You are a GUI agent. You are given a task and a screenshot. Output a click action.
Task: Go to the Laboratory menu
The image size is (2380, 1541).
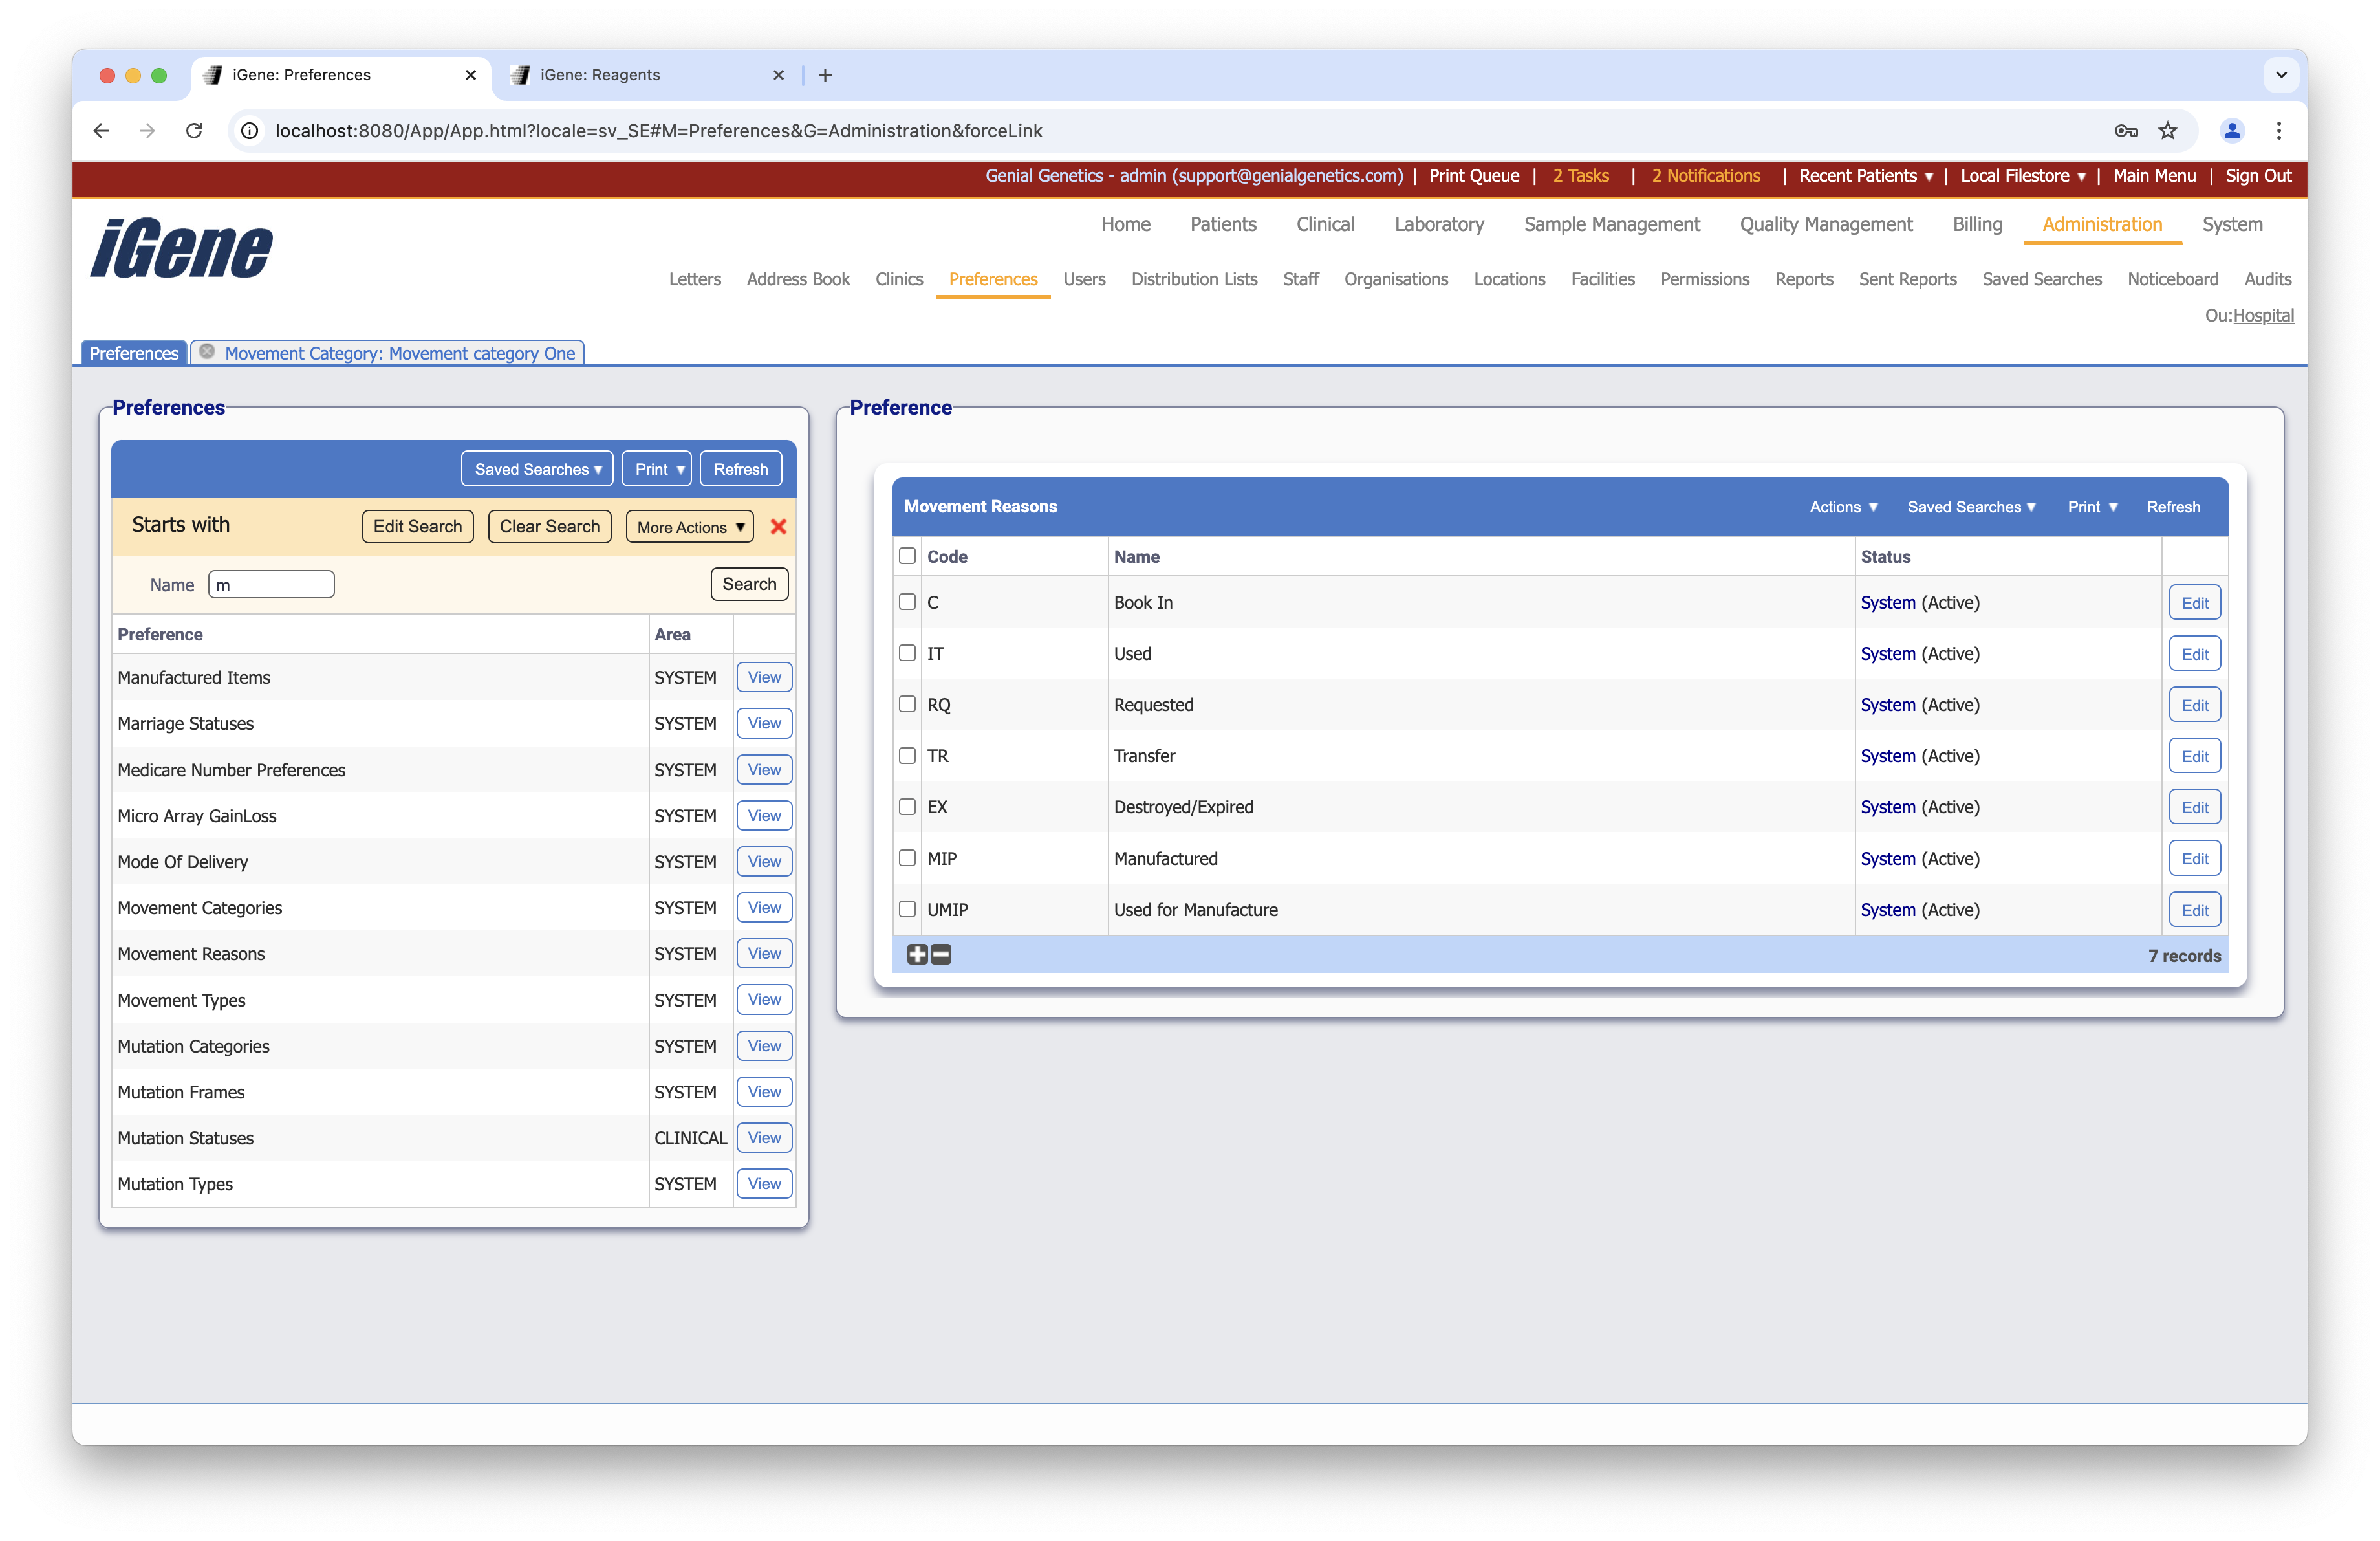[x=1438, y=224]
